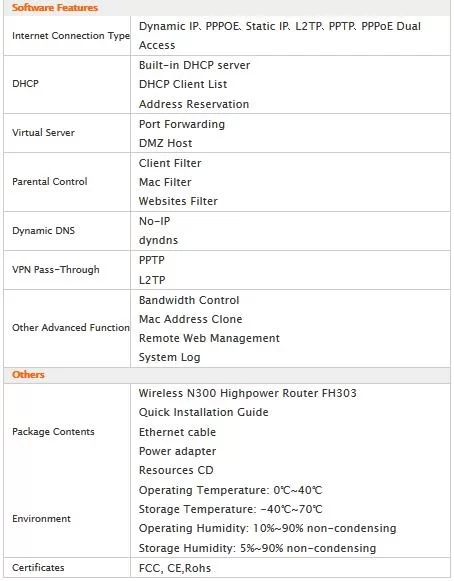Viewport: 454px width, 581px height.
Task: Click Address Reservation entry
Action: click(194, 104)
